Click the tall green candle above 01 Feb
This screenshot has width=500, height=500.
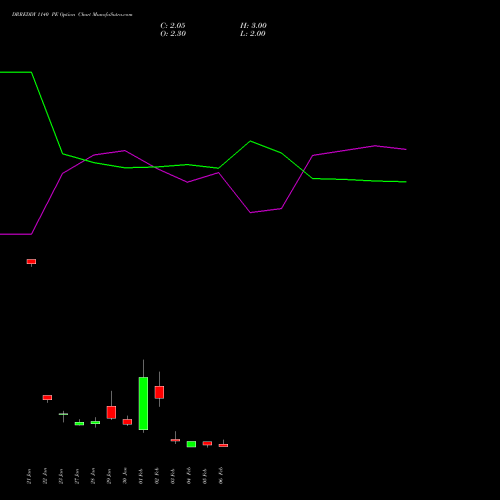(143, 403)
